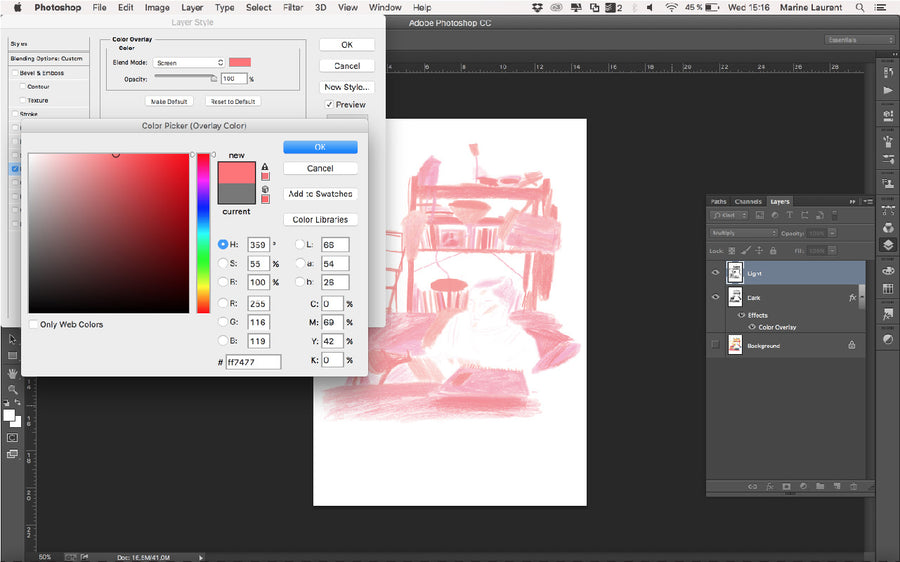Open Spotlight search in macOS menu bar
The image size is (900, 562).
[859, 7]
